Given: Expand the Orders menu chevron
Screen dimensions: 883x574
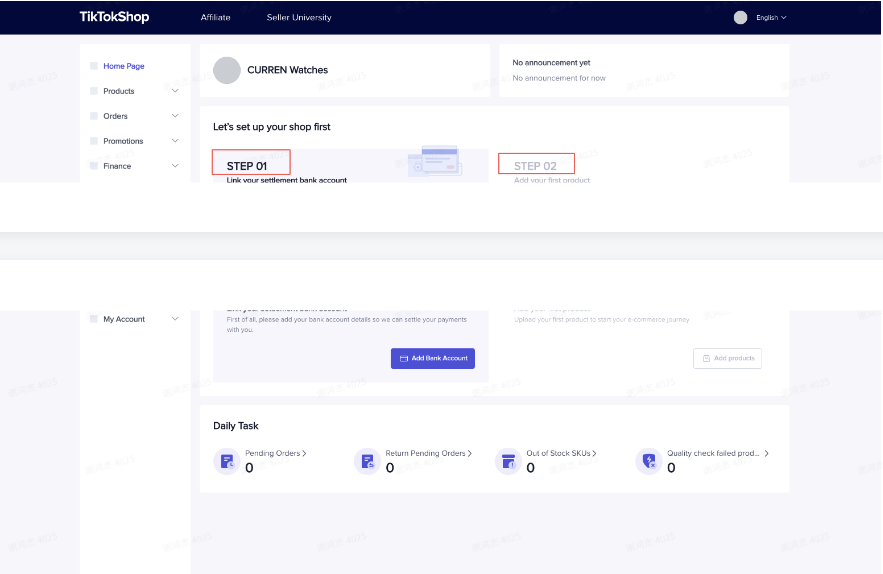Looking at the screenshot, I should pos(175,116).
